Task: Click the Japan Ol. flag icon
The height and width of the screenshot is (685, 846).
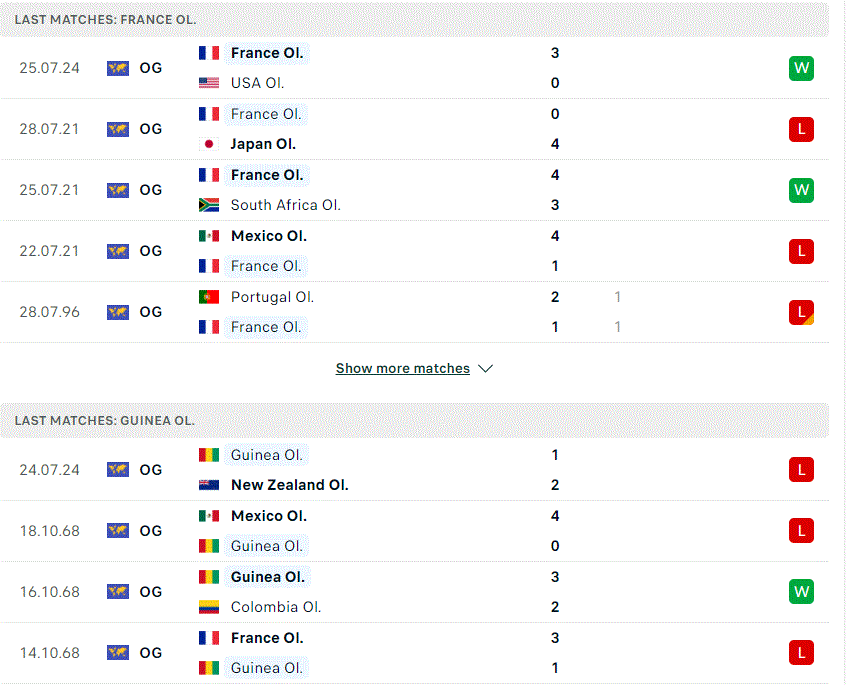Action: 209,144
